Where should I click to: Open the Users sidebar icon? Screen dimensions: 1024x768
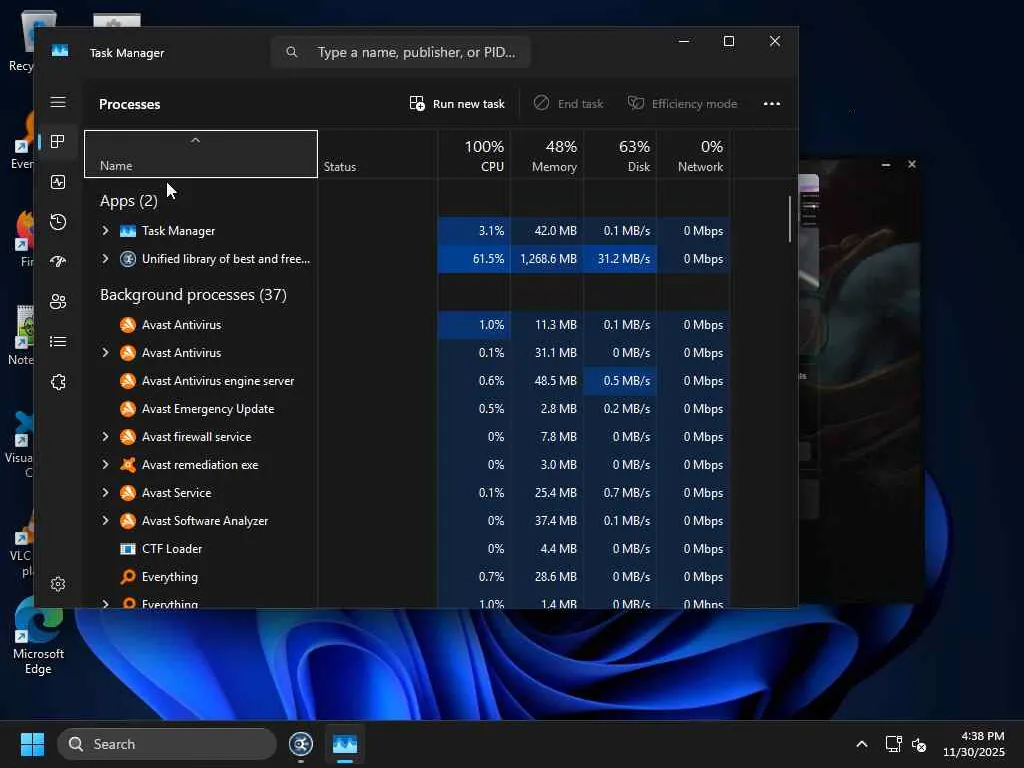click(58, 302)
